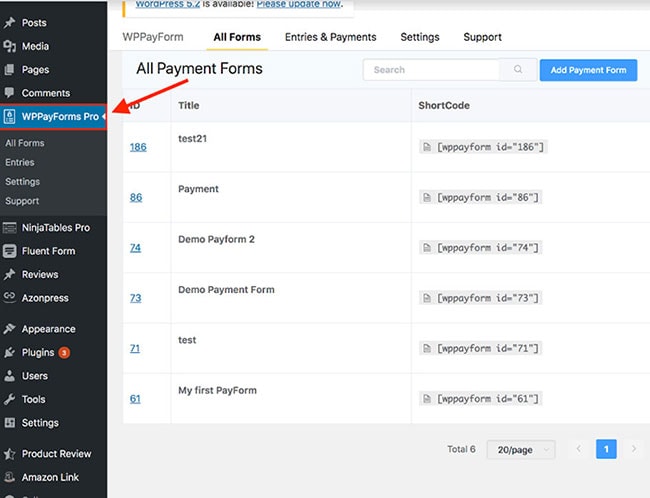
Task: Go to next page arrow
Action: coord(633,449)
